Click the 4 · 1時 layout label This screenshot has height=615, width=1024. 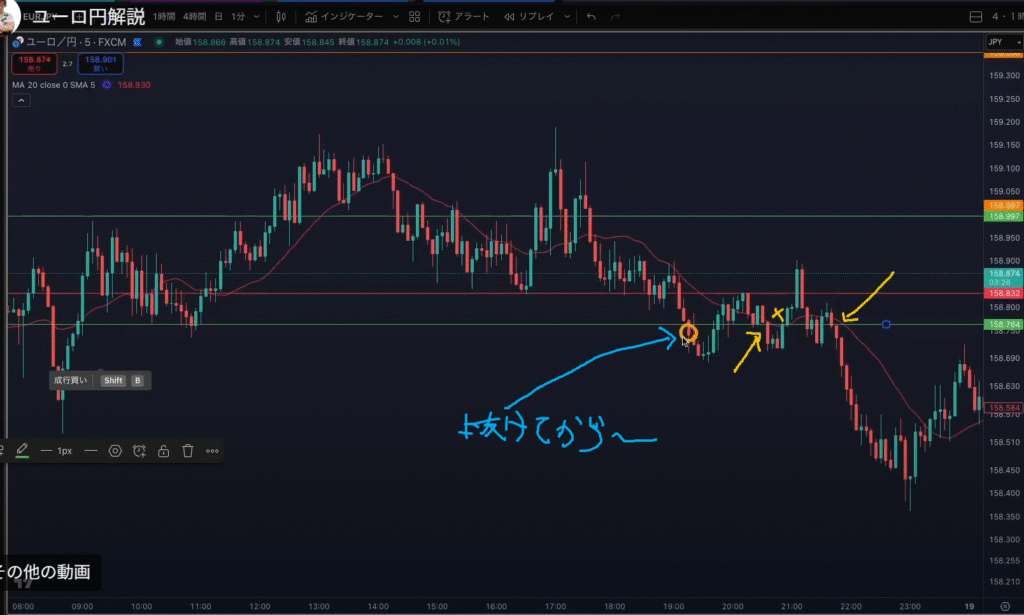(1007, 17)
